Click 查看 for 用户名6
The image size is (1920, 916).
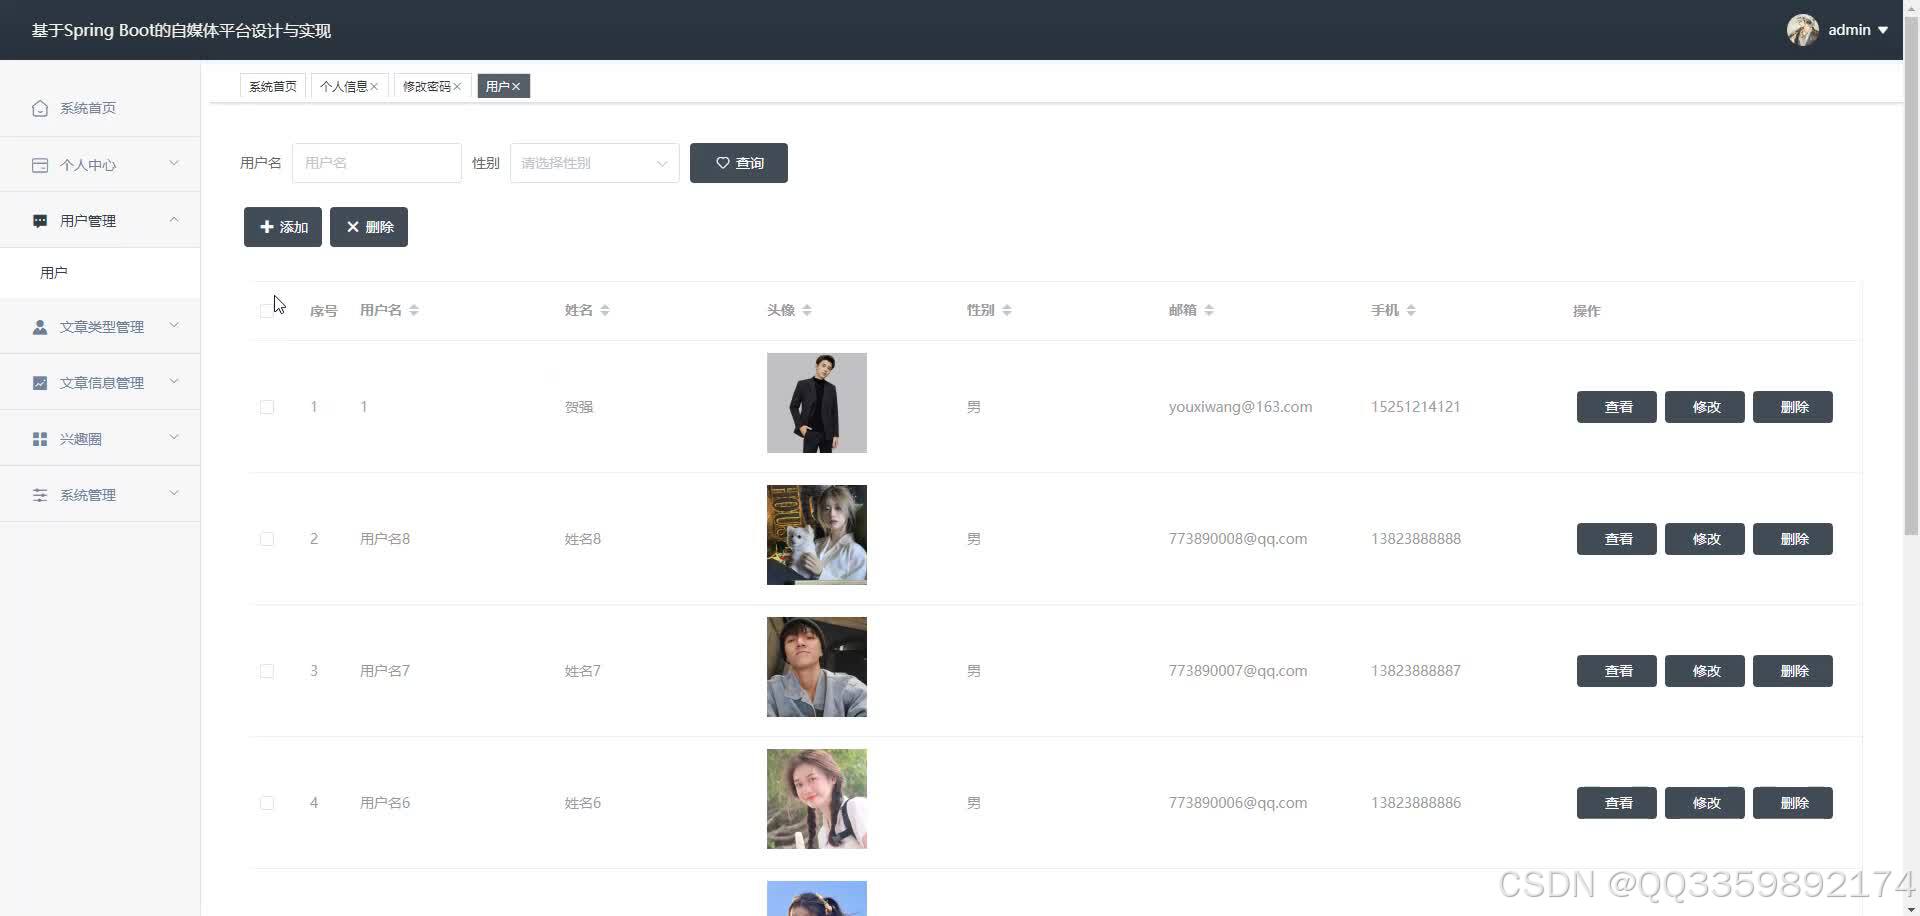pos(1617,803)
